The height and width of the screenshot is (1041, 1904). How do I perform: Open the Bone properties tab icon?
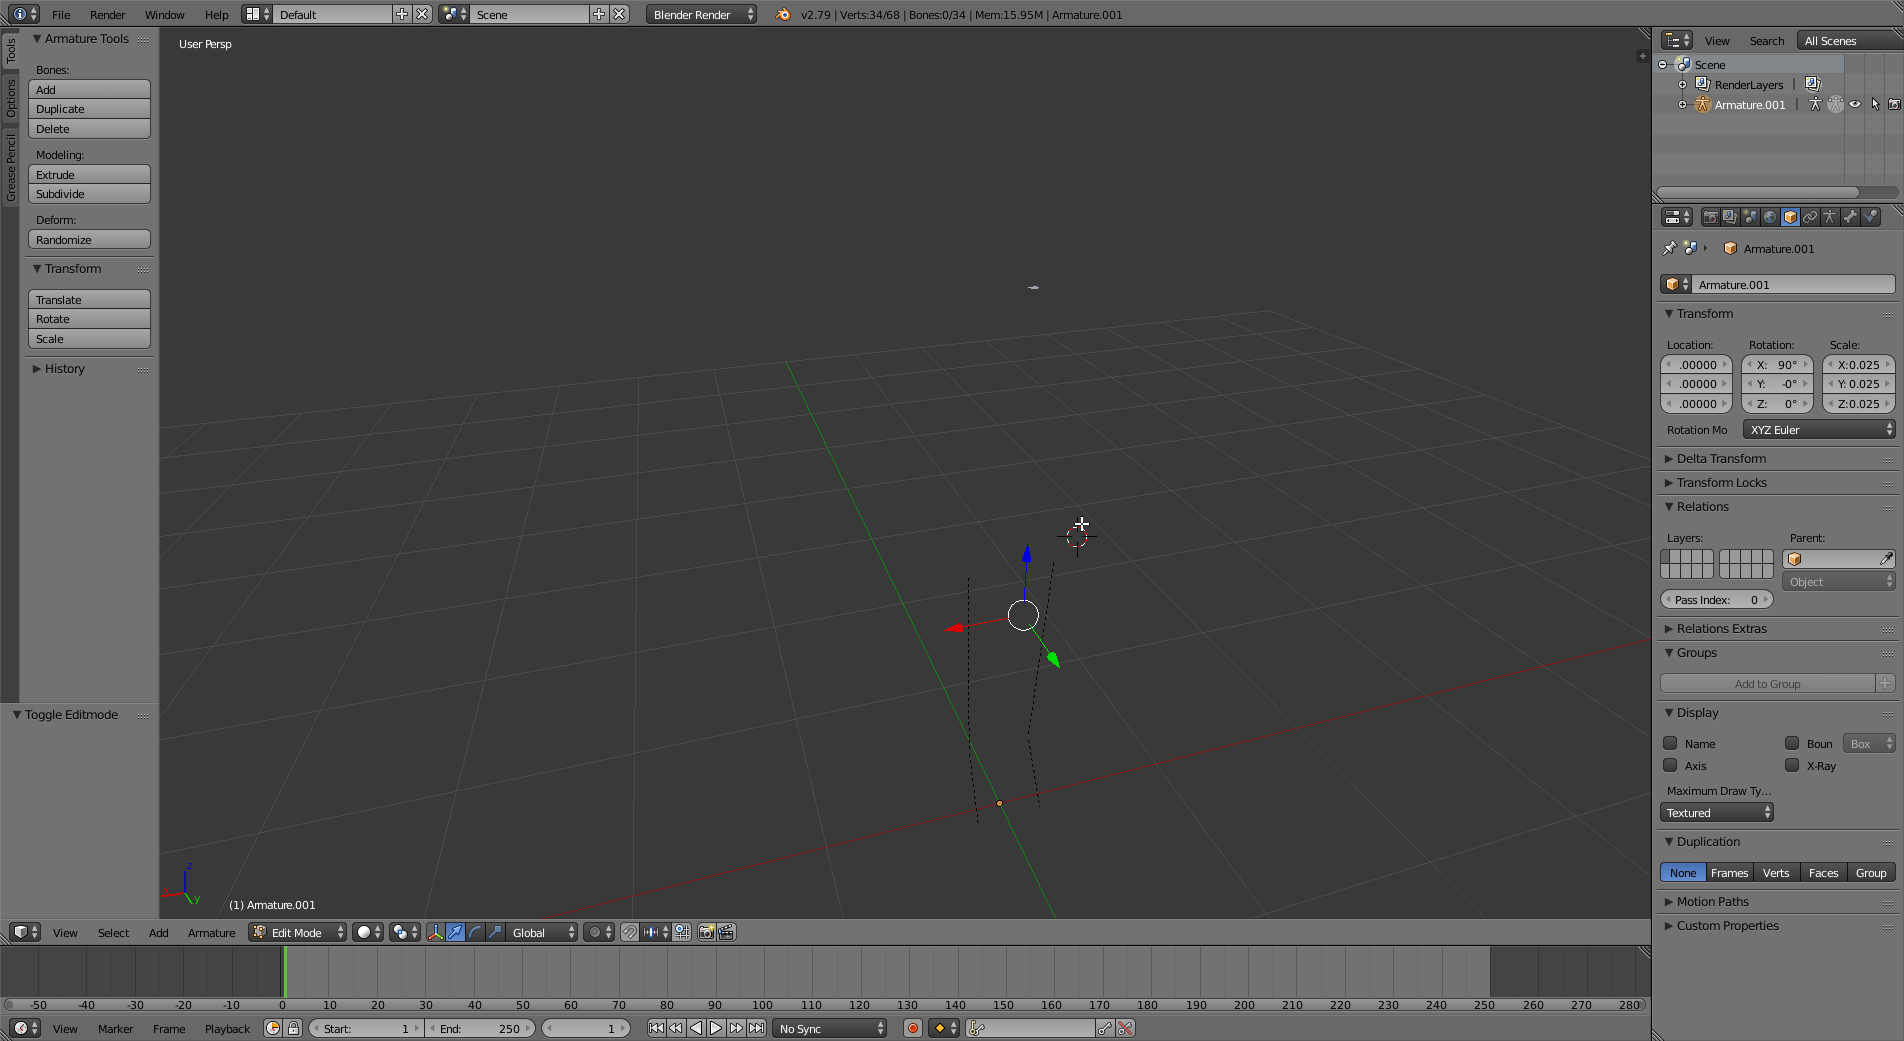pos(1850,217)
